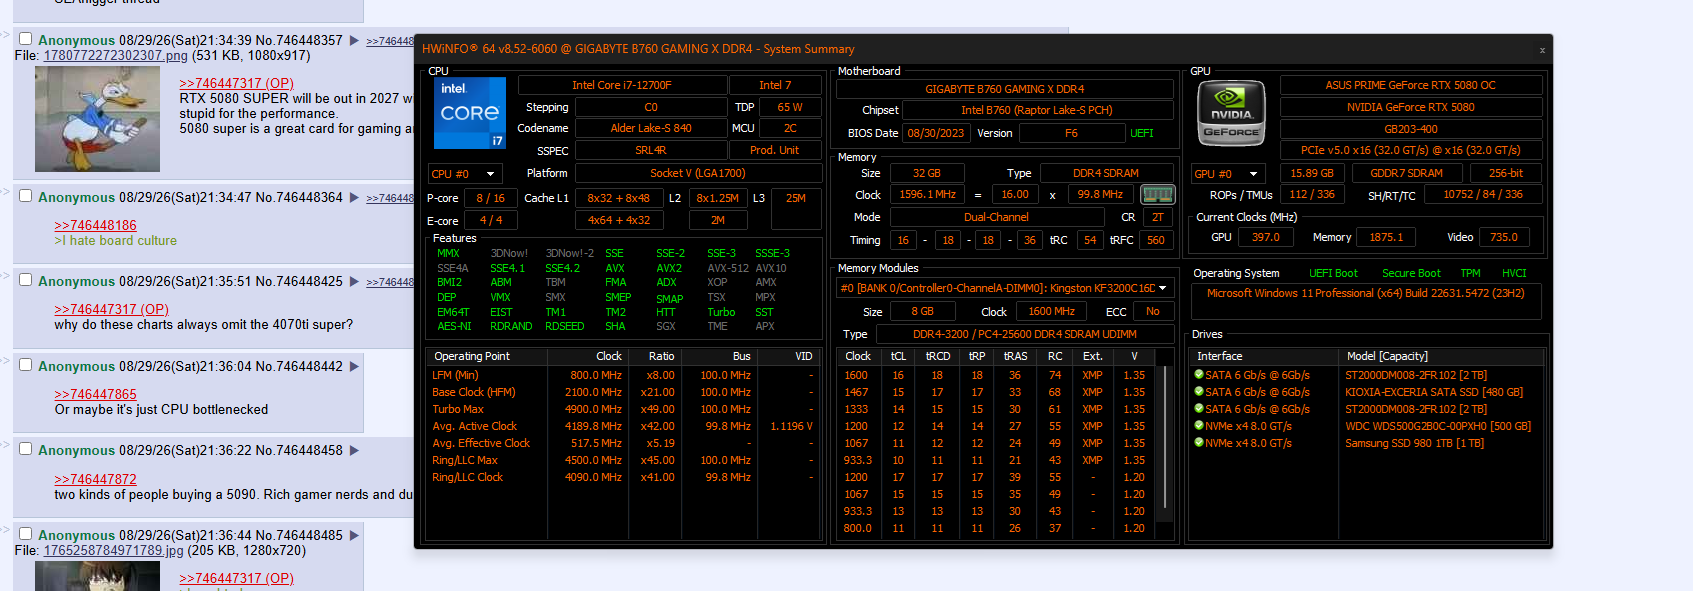The height and width of the screenshot is (591, 1693).
Task: Click the 1596.1 MHz memory clock field
Action: coord(927,196)
